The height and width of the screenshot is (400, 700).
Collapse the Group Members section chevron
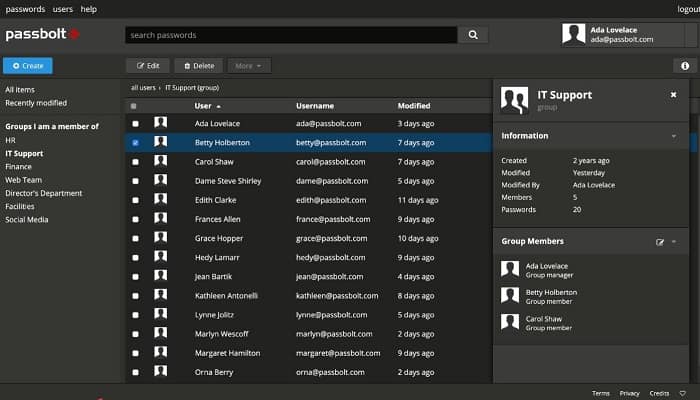point(674,242)
